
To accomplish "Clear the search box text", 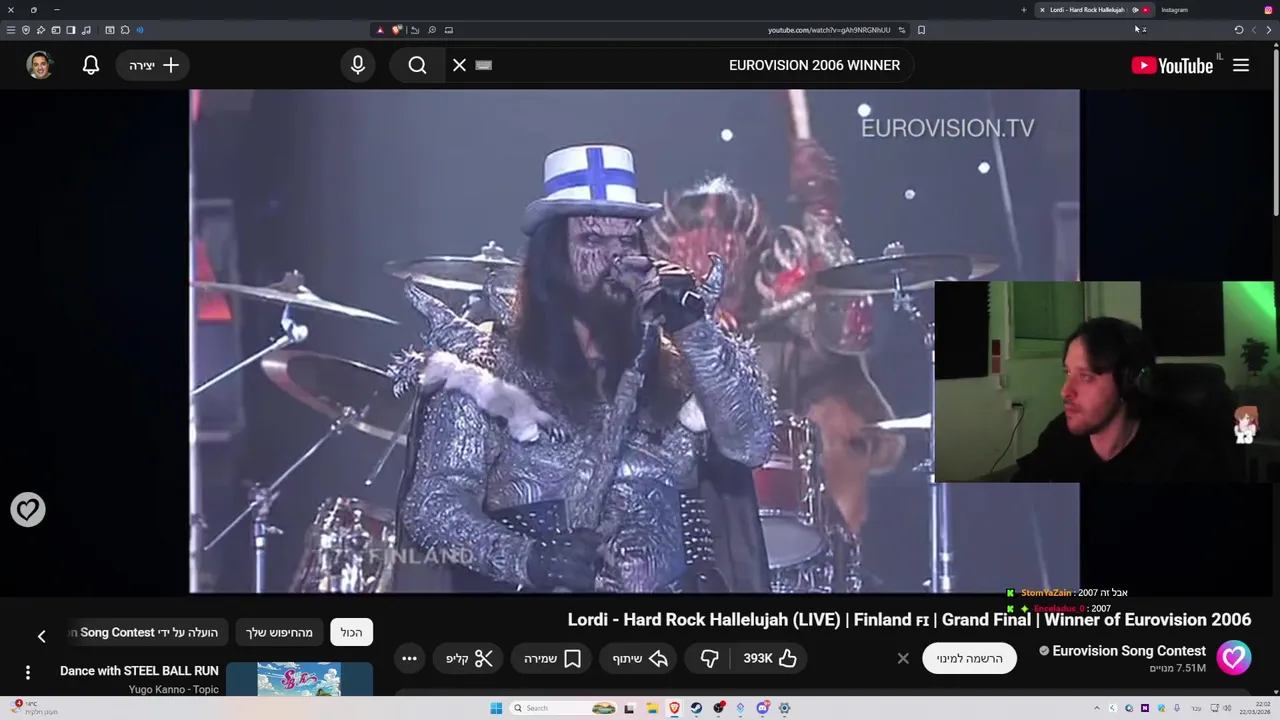I will [x=459, y=65].
